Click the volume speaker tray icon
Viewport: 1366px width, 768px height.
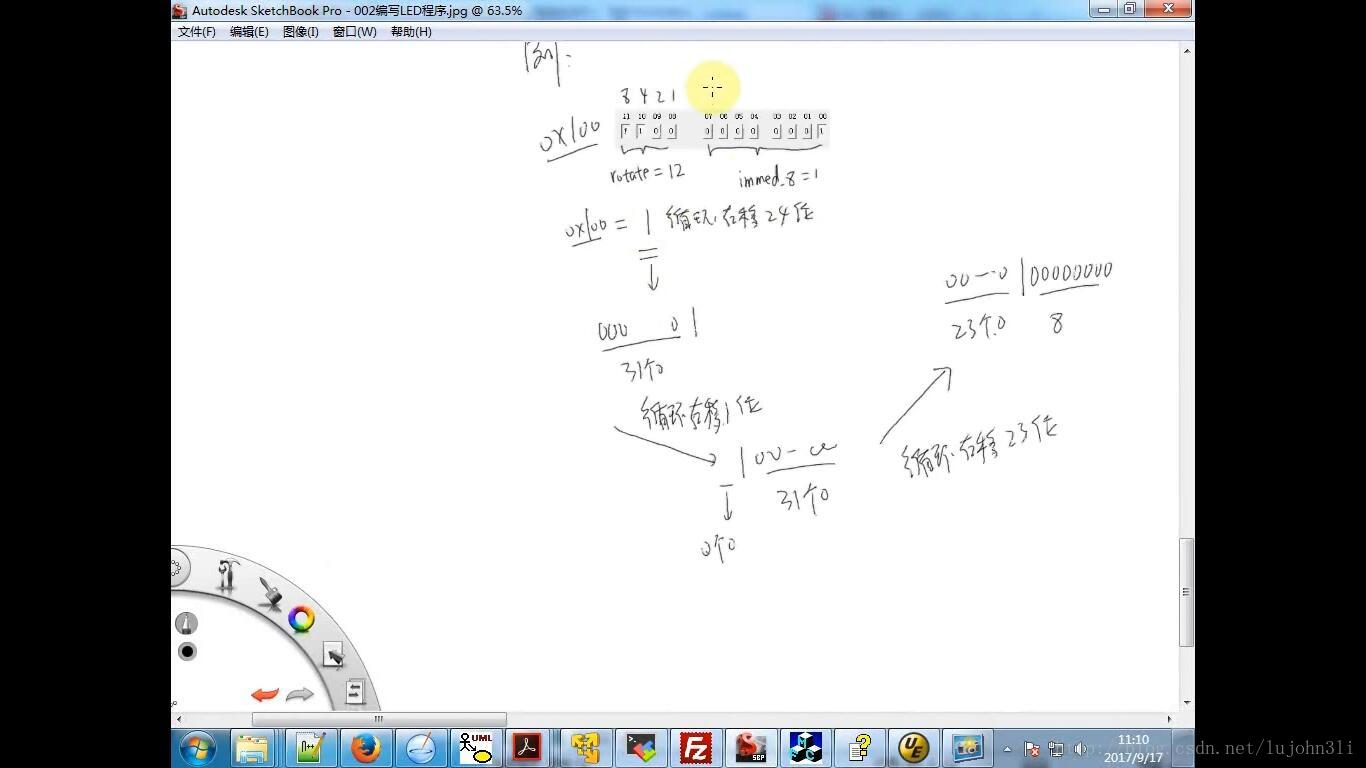1080,749
